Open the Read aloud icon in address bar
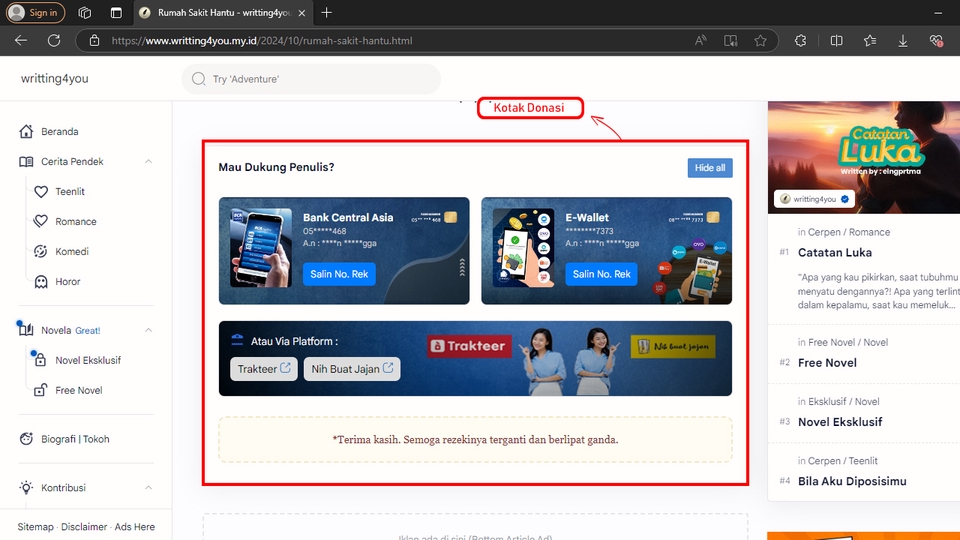960x540 pixels. pyautogui.click(x=700, y=40)
